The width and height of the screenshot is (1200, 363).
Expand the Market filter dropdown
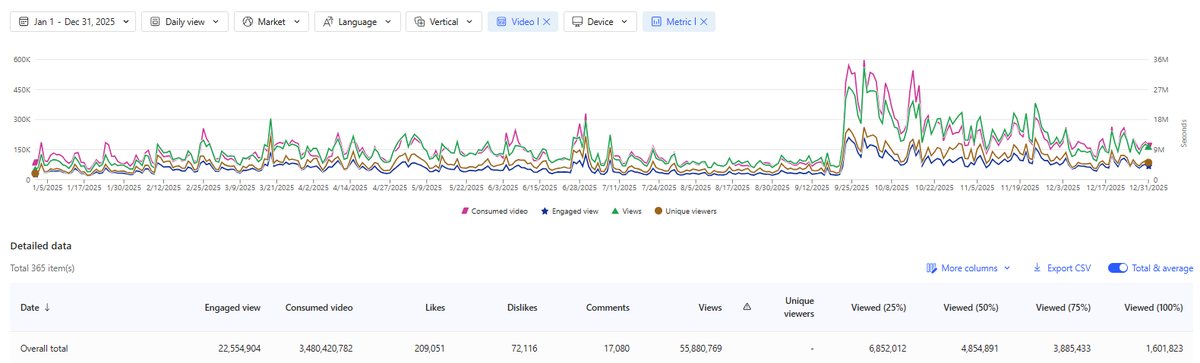click(x=271, y=21)
